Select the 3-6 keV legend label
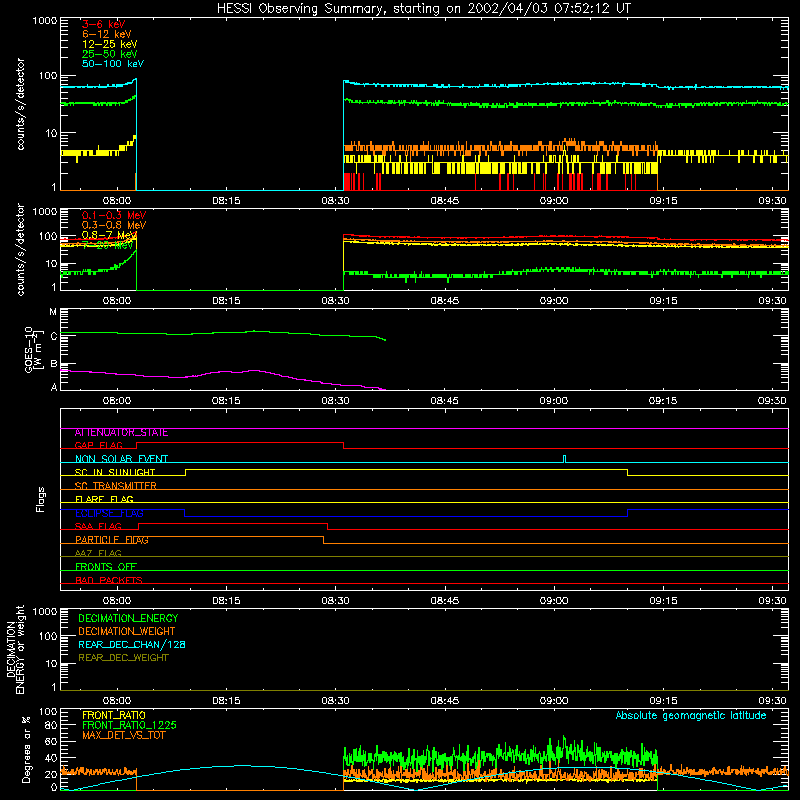800x800 pixels. coord(104,24)
